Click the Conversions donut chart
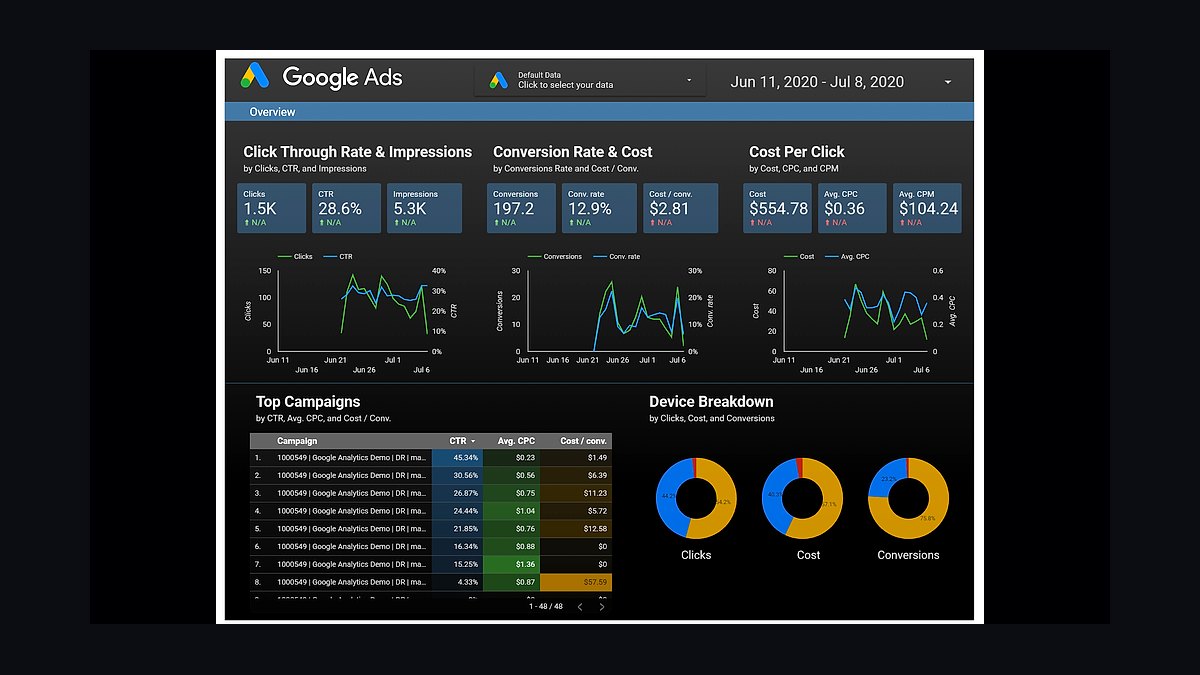Image resolution: width=1200 pixels, height=675 pixels. click(908, 497)
